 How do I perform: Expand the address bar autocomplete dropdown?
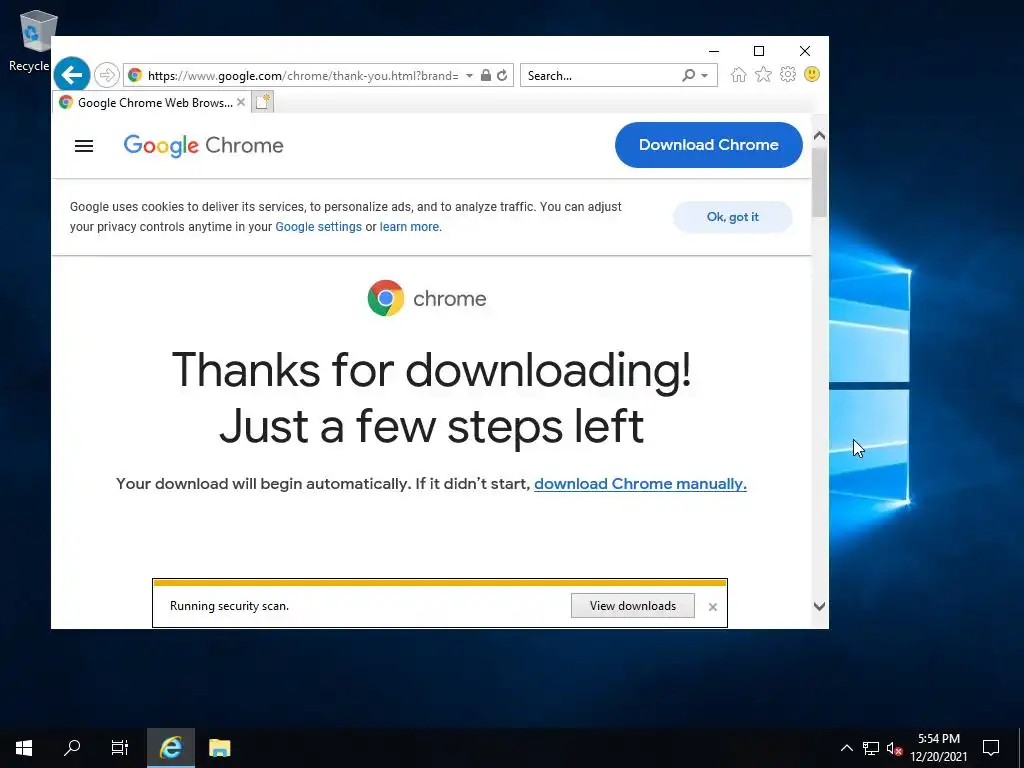[469, 76]
